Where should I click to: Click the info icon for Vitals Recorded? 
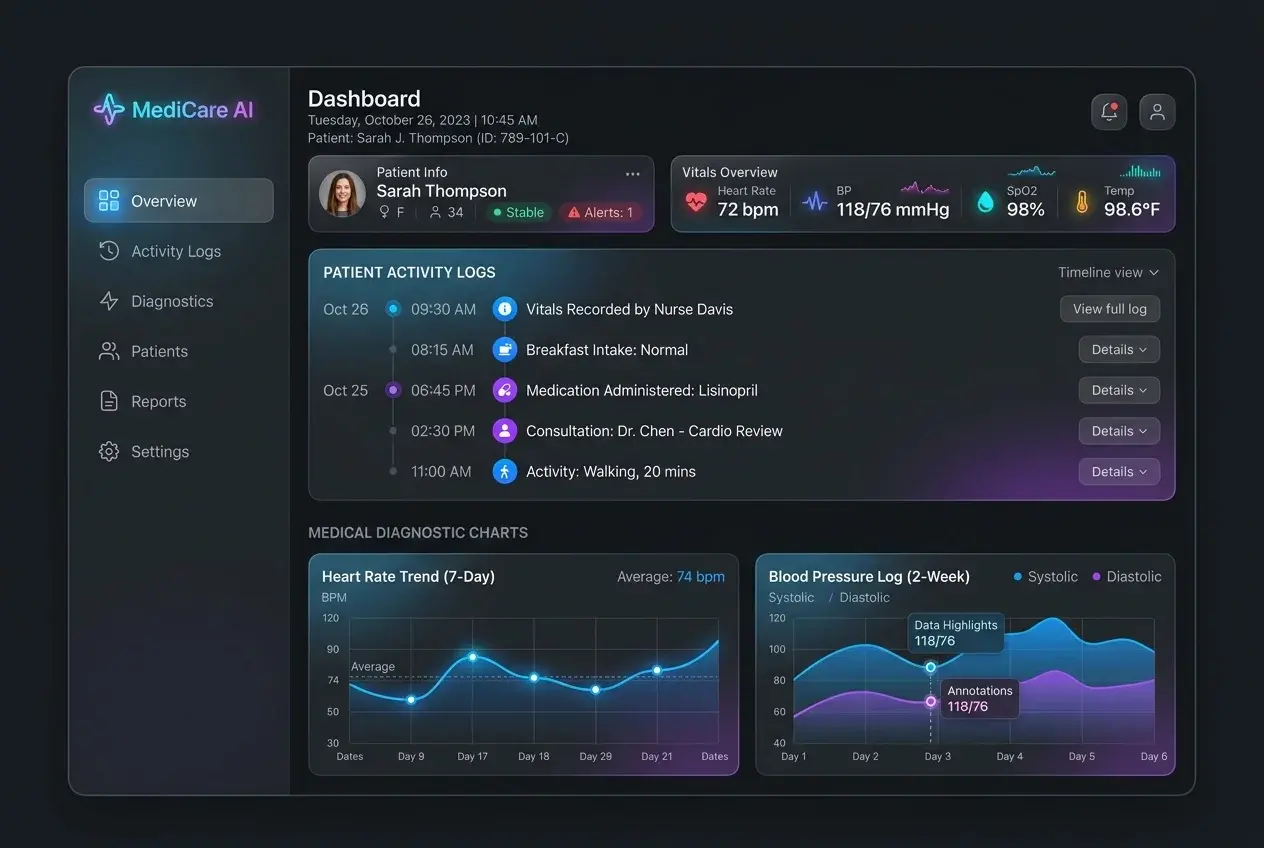(x=505, y=309)
